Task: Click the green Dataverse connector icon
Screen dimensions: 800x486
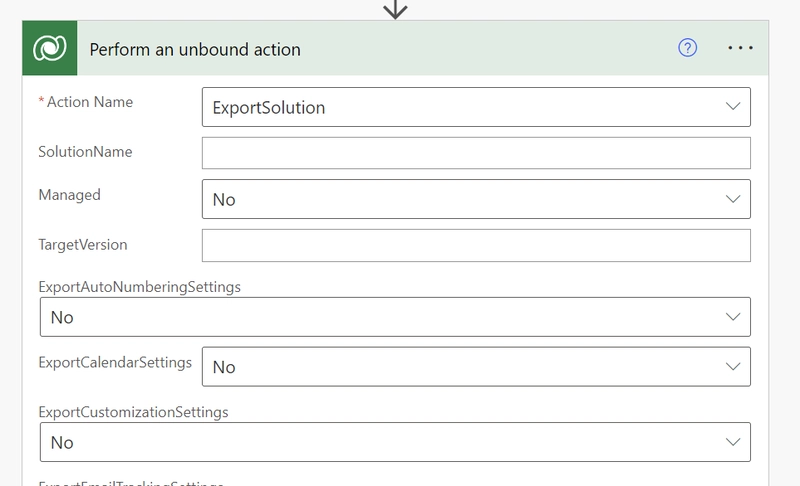Action: point(50,50)
